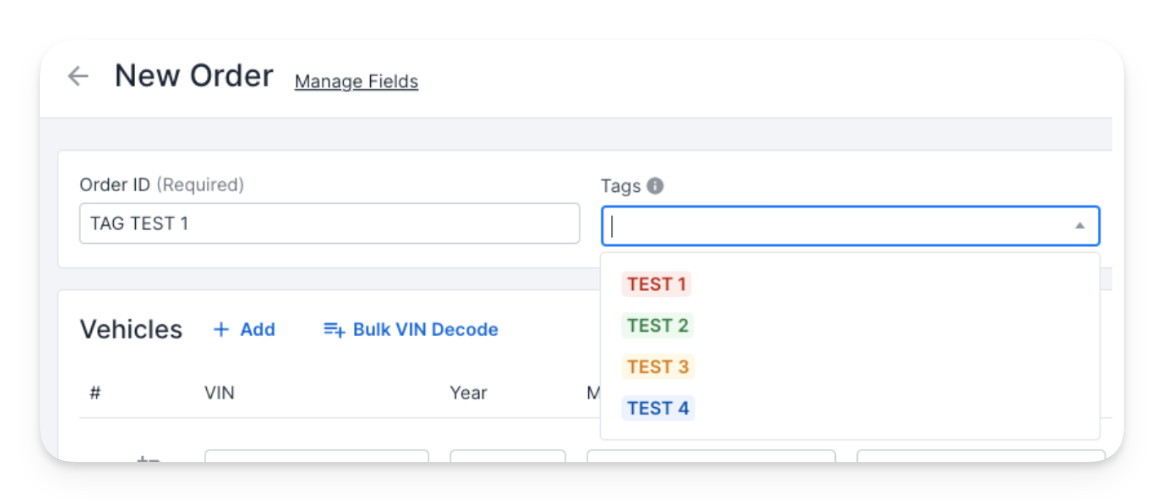Click the Order ID (Required) label
This screenshot has width=1164, height=502.
click(162, 185)
